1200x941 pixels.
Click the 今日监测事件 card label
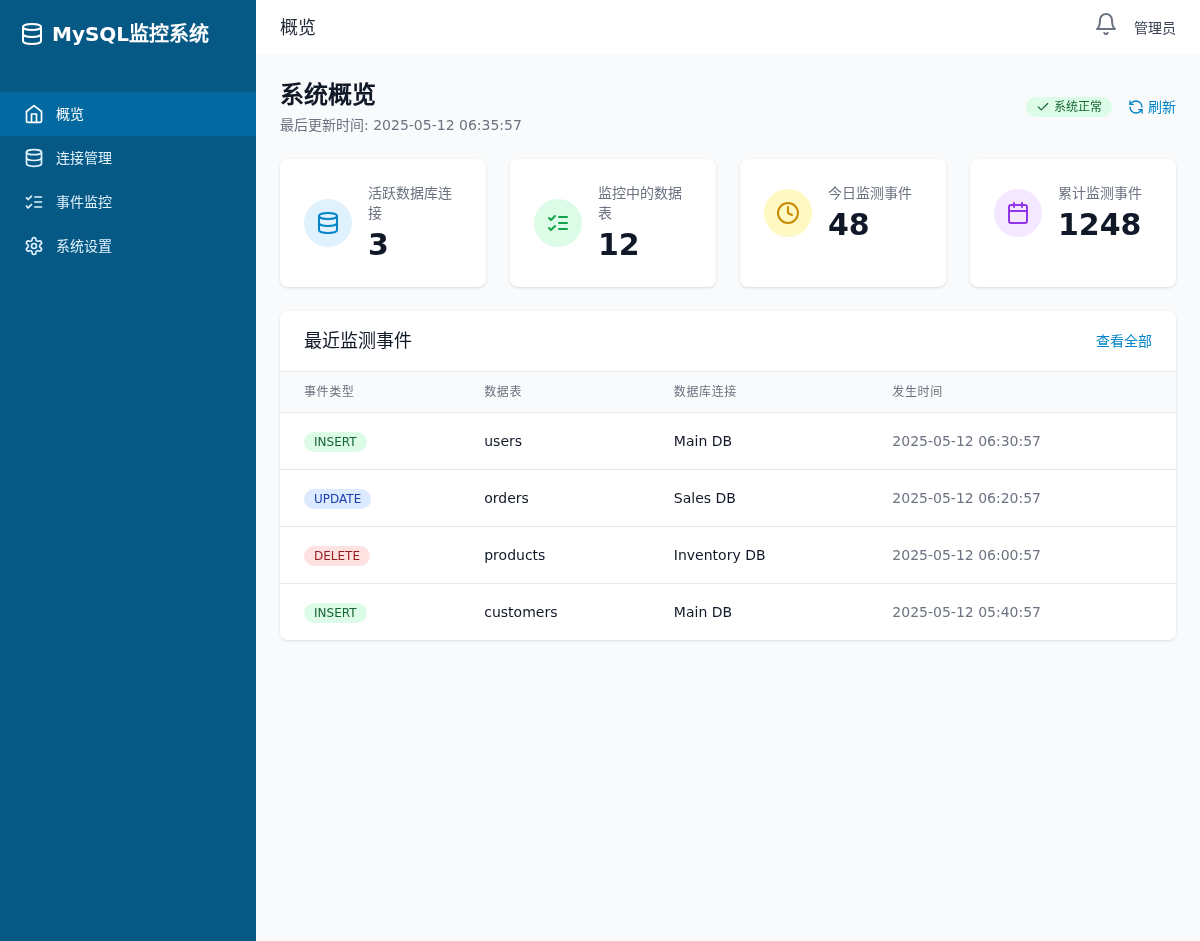[x=870, y=193]
